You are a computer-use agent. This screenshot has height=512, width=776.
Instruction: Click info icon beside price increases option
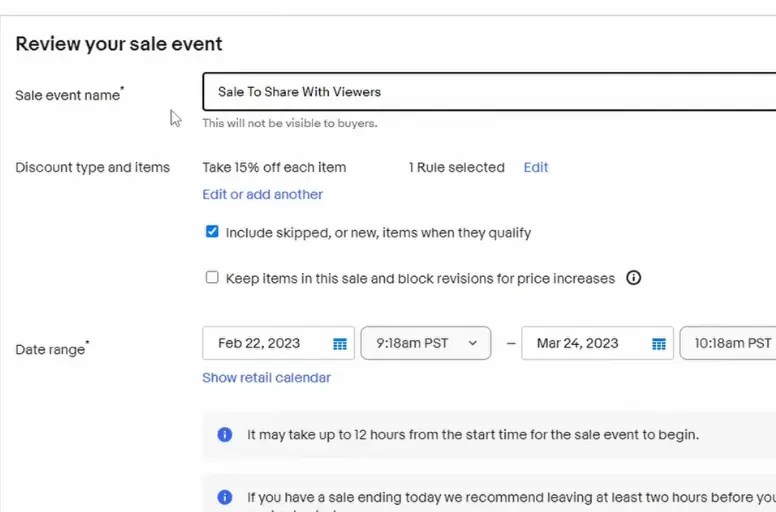tap(633, 278)
